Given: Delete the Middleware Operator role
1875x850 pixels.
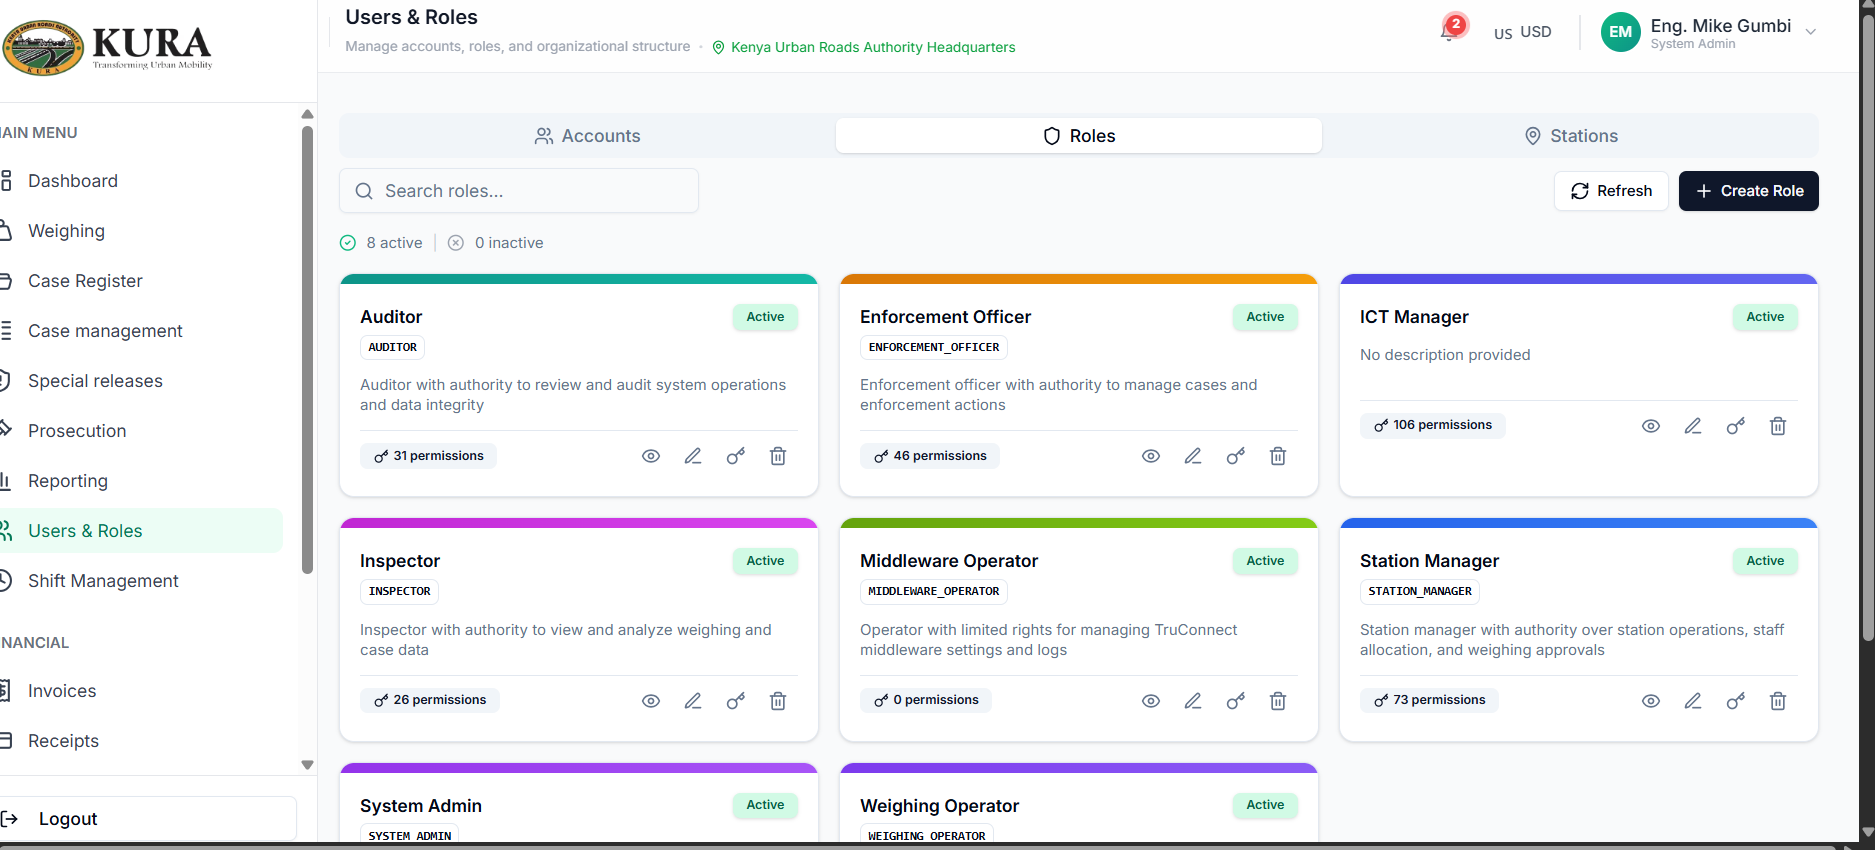Looking at the screenshot, I should pos(1278,701).
